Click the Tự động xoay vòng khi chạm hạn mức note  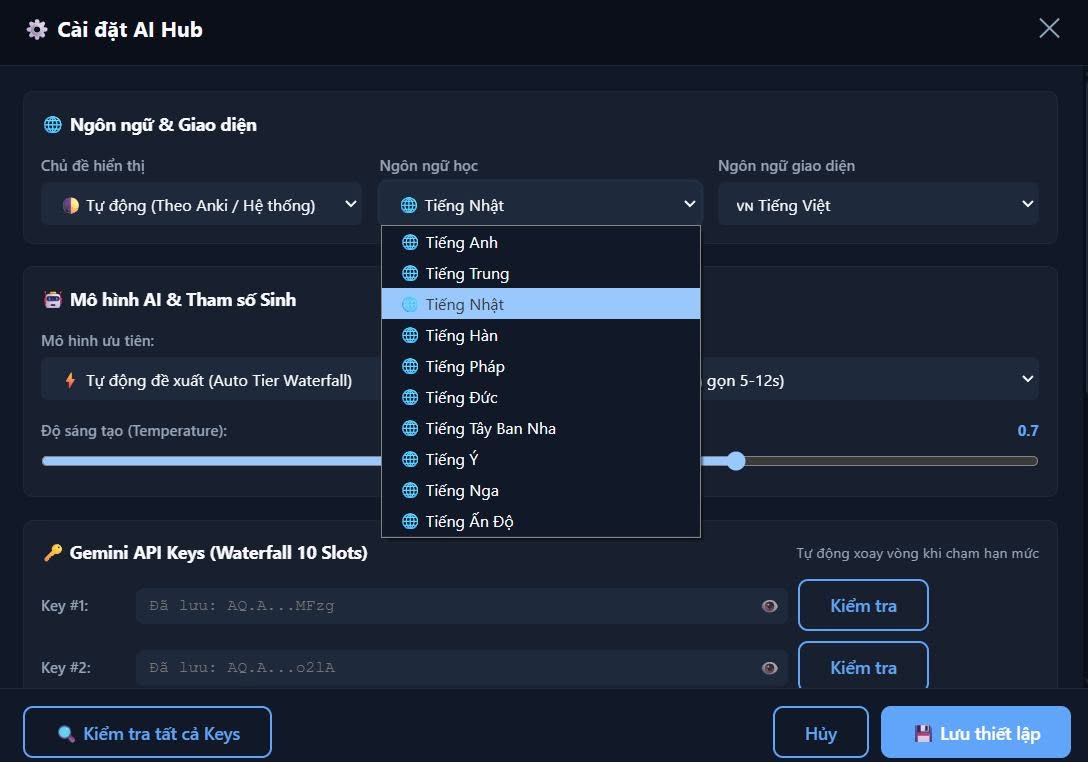[917, 553]
